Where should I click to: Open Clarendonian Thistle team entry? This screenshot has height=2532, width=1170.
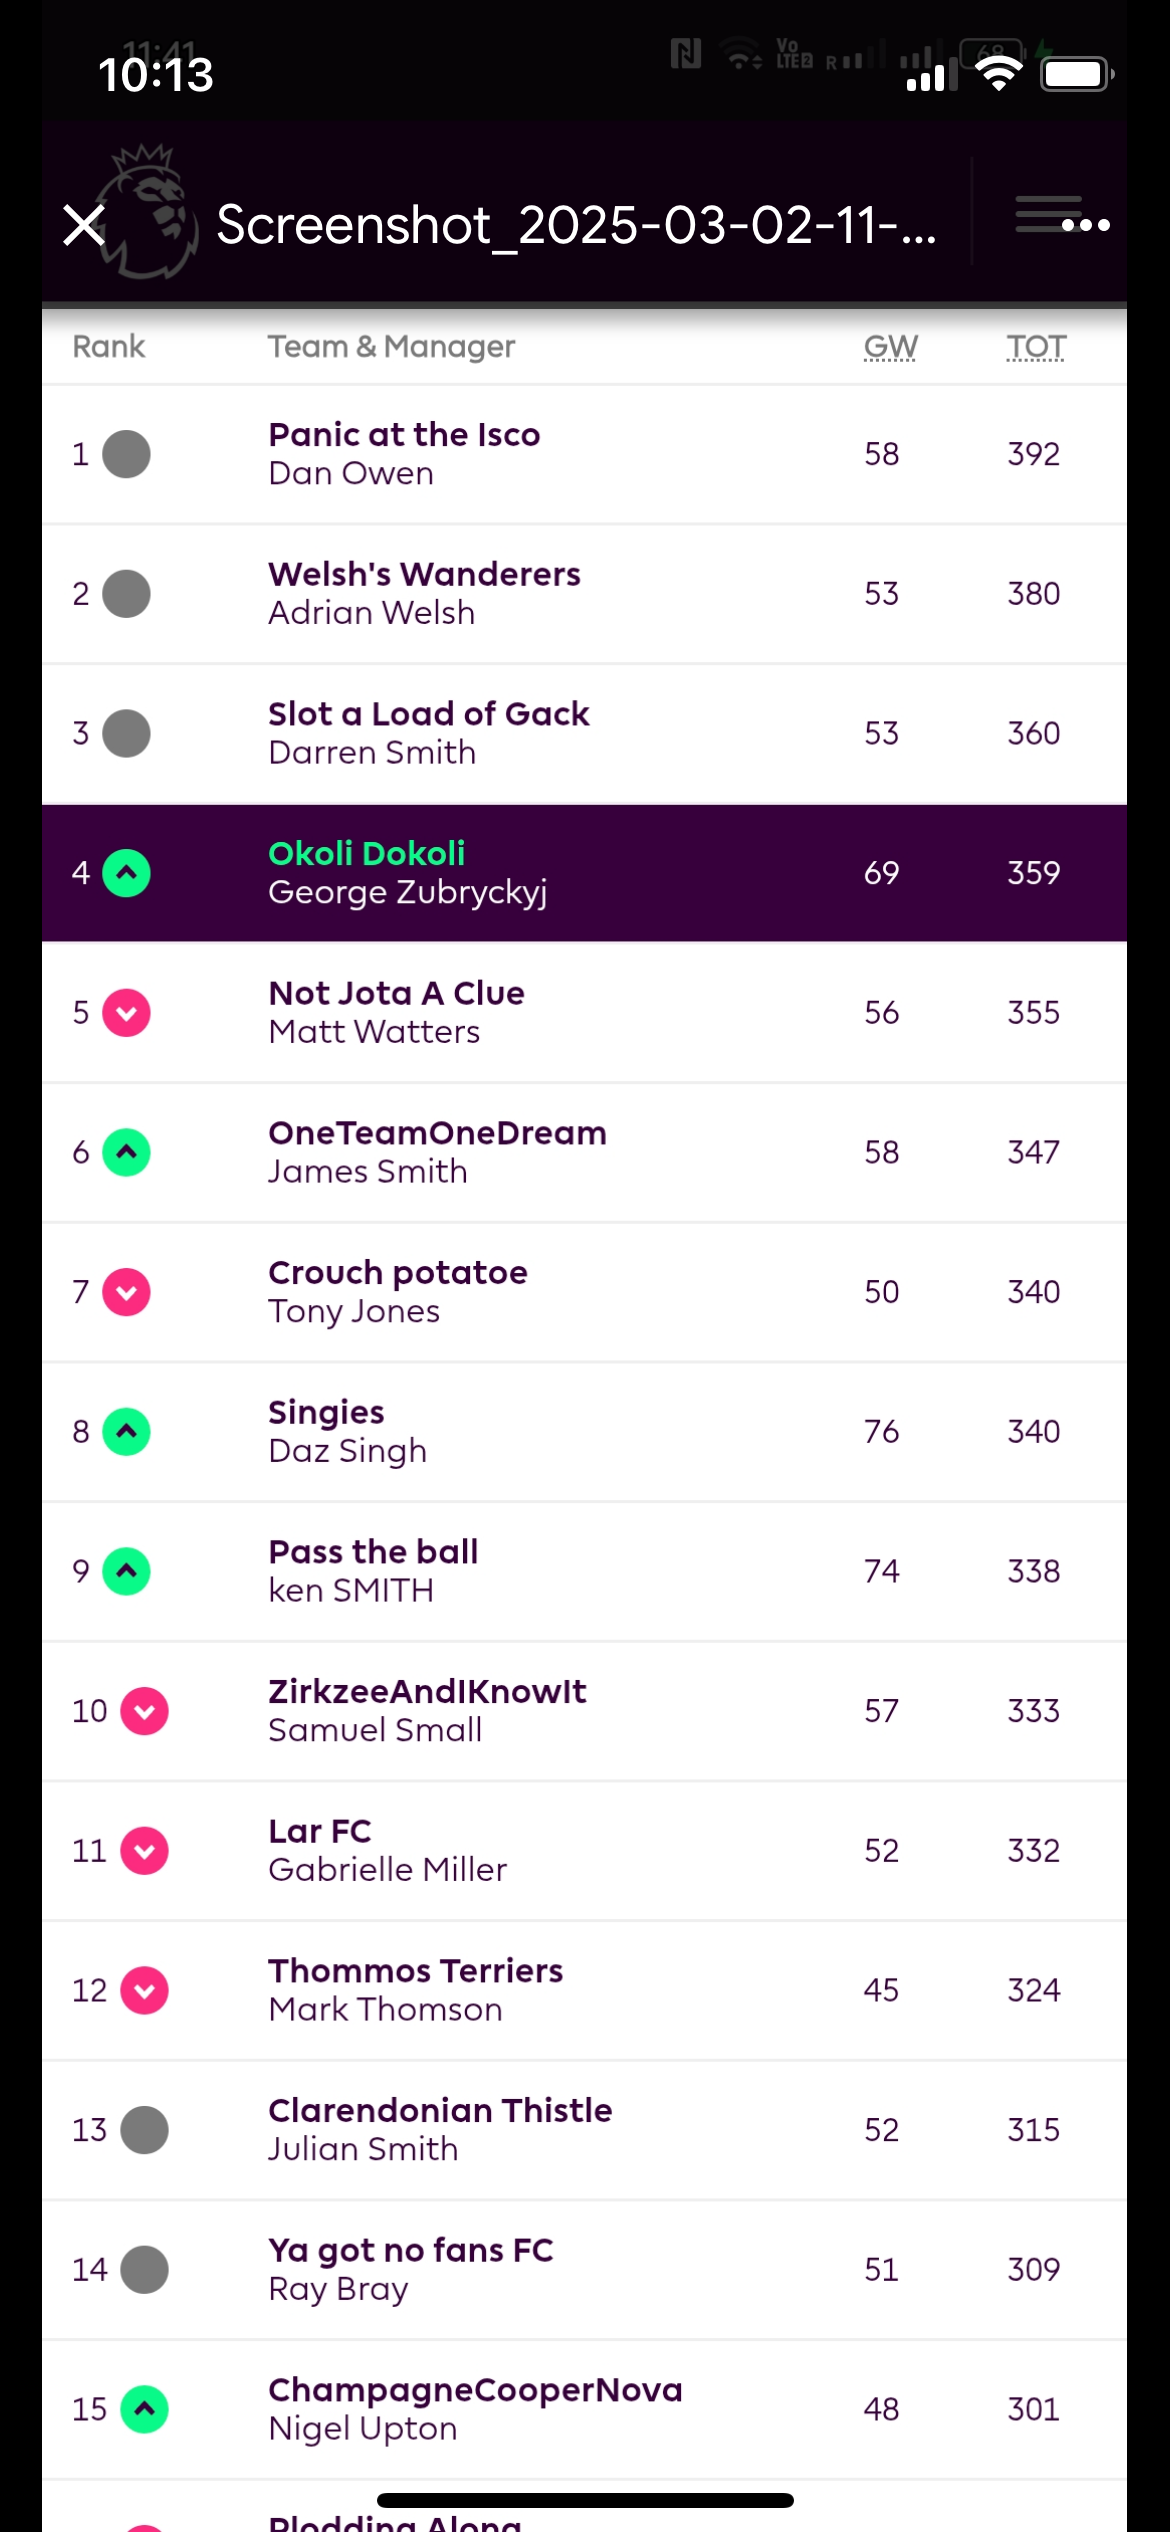coord(440,2110)
